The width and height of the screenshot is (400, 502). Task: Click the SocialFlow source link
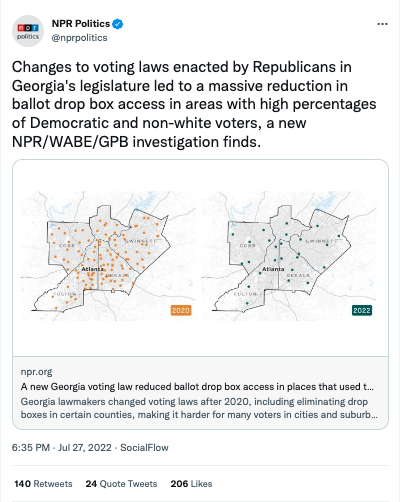[144, 447]
